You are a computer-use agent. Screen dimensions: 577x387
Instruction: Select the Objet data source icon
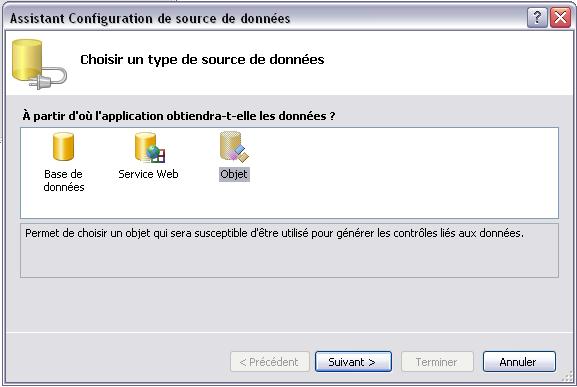[x=234, y=147]
